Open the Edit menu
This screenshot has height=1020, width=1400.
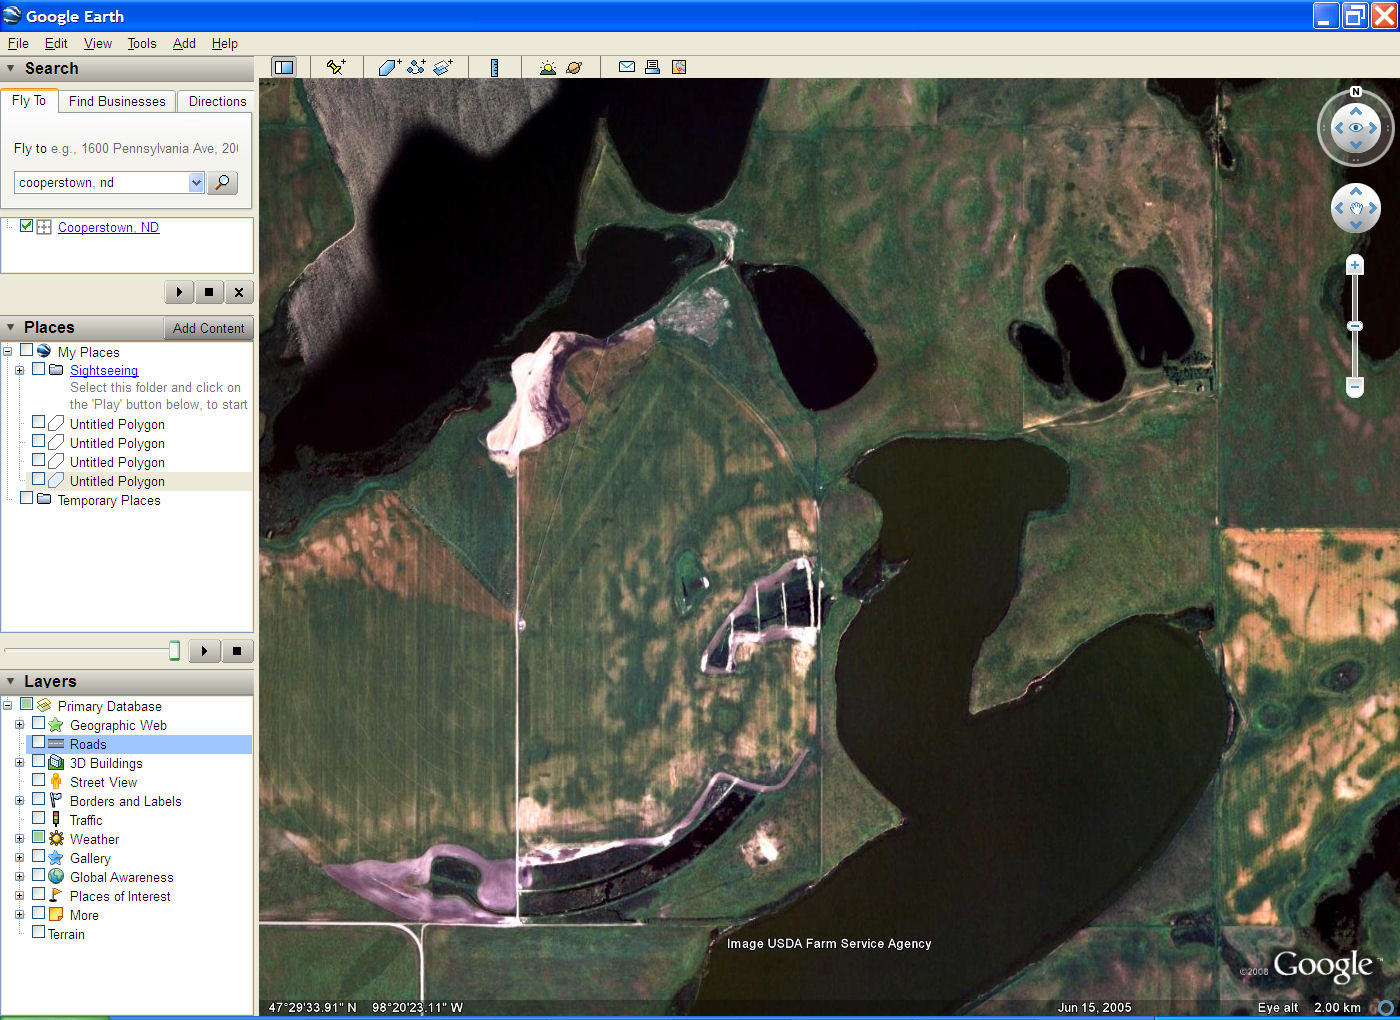tap(56, 43)
